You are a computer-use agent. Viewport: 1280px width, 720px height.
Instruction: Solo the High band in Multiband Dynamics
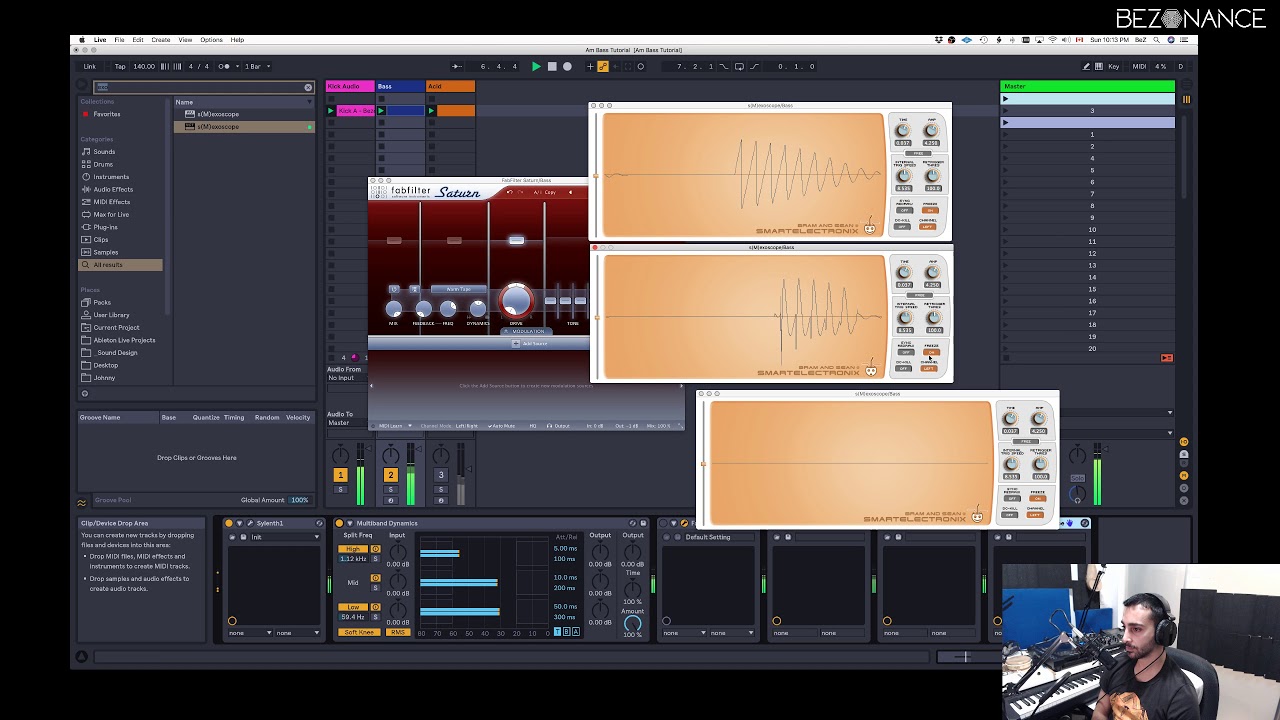(376, 559)
